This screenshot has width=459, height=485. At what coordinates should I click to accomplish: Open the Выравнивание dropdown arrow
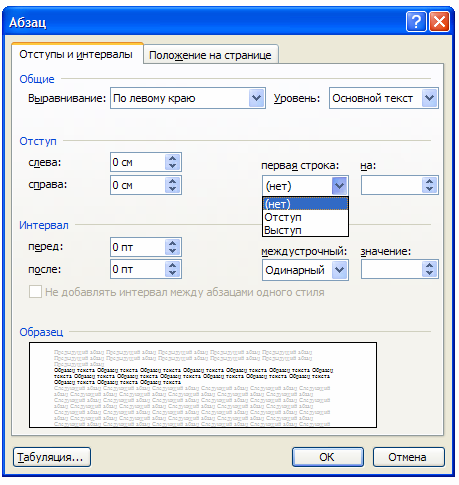(256, 98)
